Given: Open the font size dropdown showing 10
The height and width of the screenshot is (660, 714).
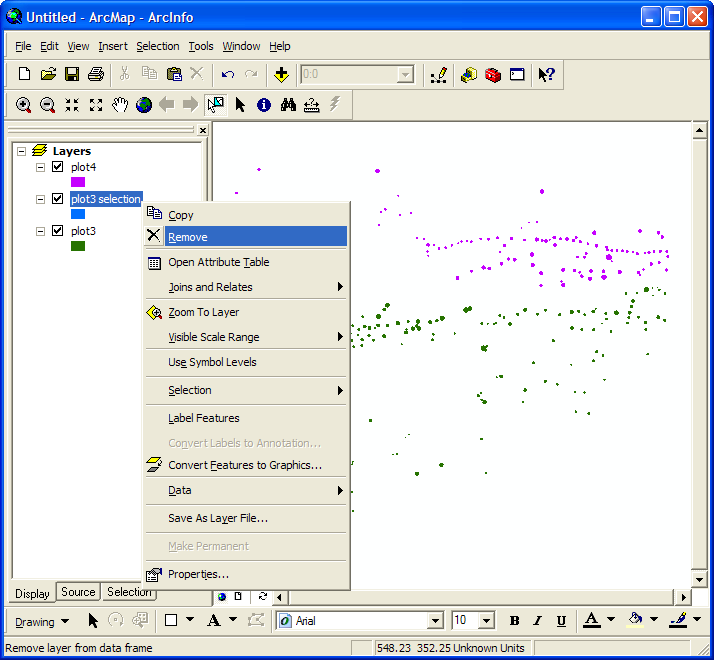Looking at the screenshot, I should click(485, 621).
